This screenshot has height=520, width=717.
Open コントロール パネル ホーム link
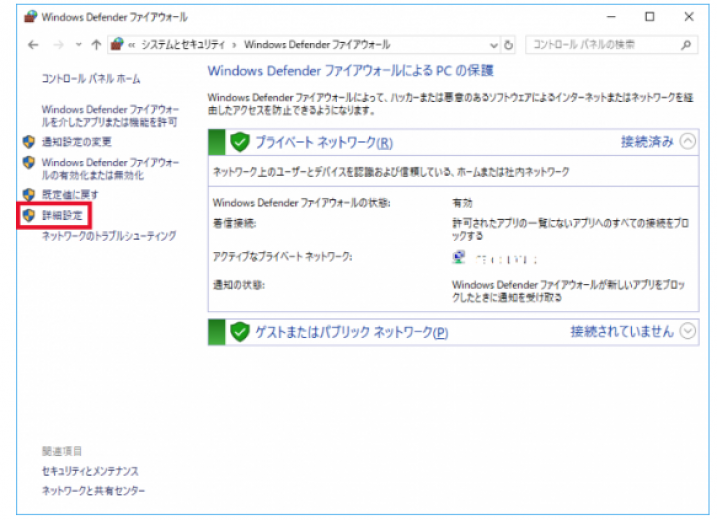91,79
